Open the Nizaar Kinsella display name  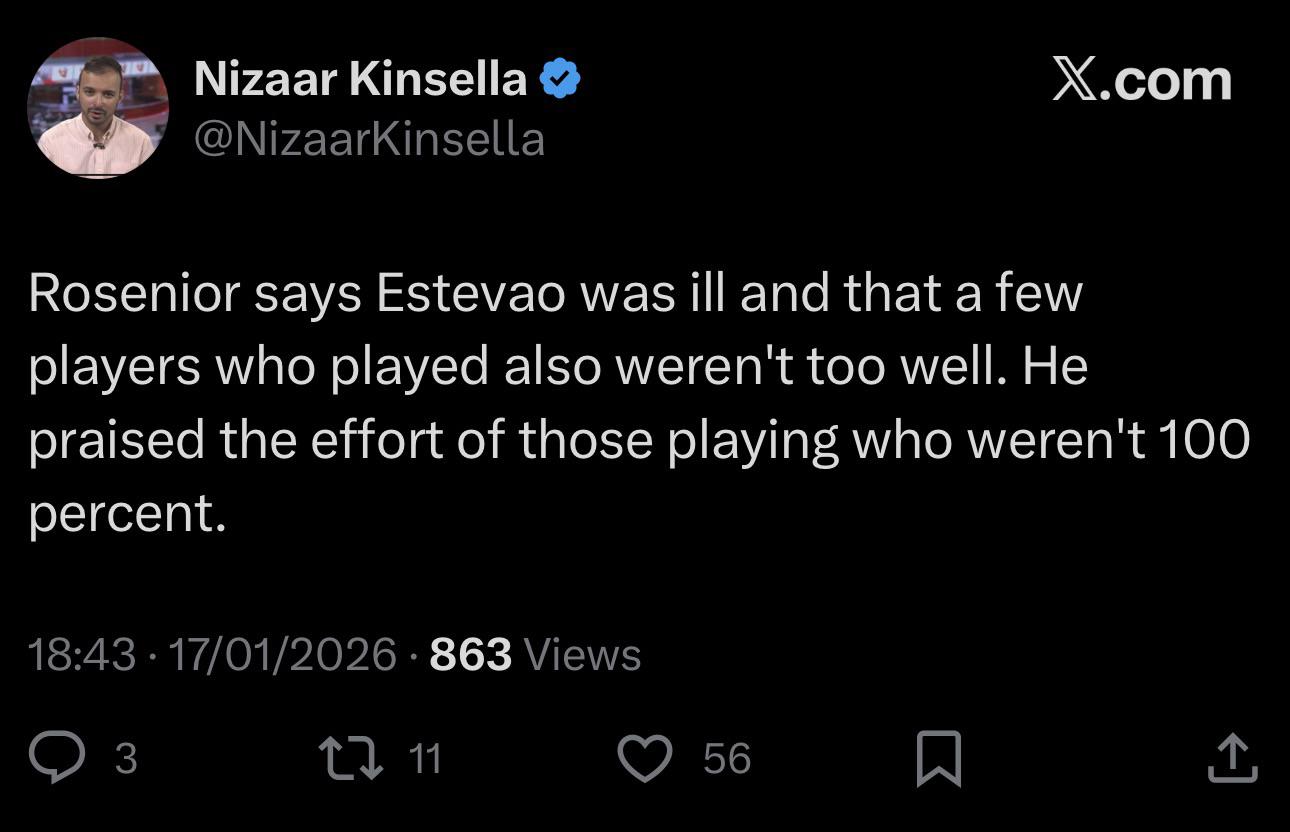pyautogui.click(x=360, y=80)
